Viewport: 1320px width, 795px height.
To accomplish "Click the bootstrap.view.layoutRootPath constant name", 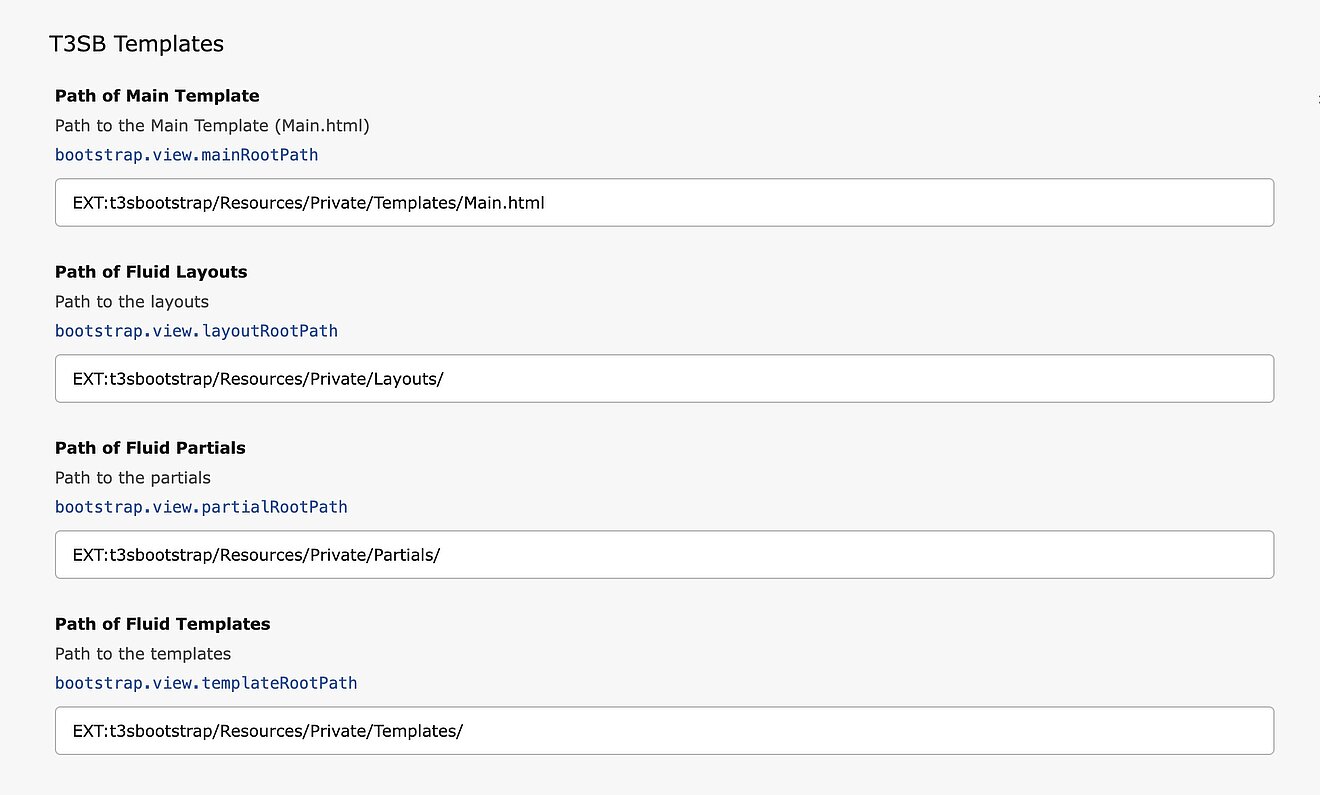I will point(196,331).
